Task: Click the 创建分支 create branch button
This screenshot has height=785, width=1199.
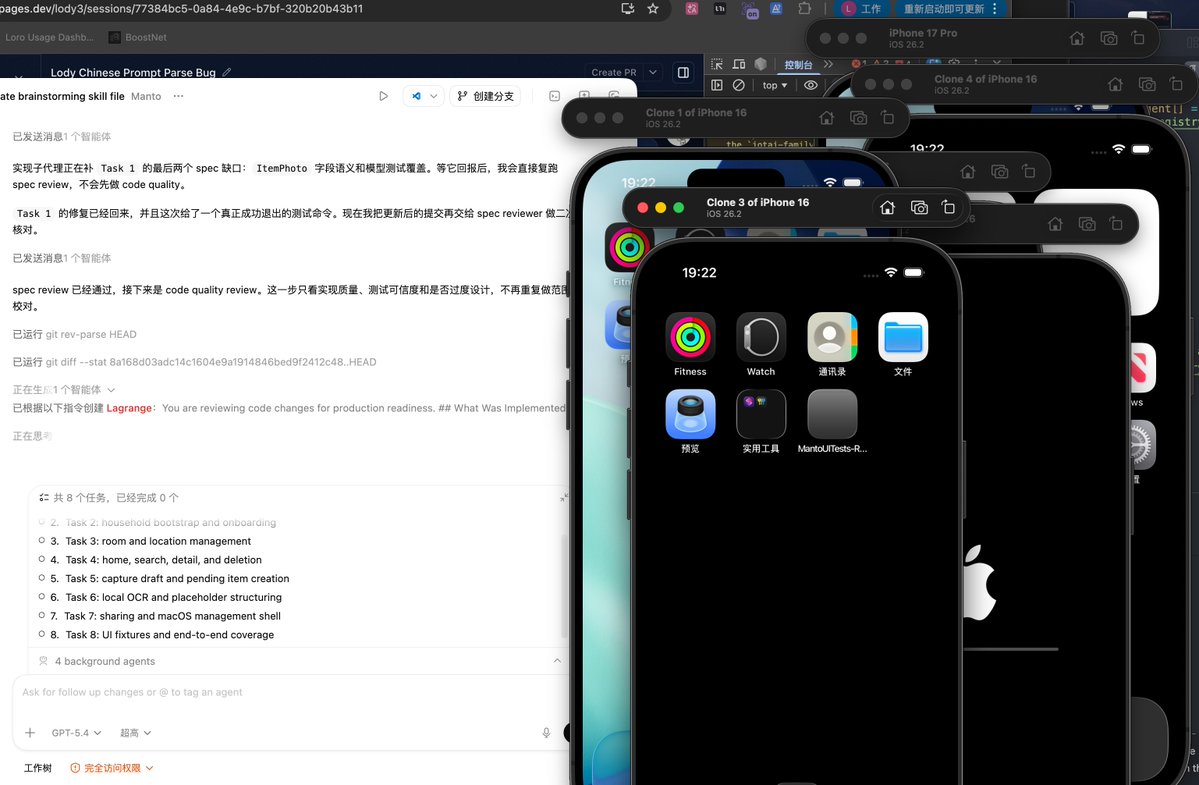Action: pyautogui.click(x=486, y=96)
